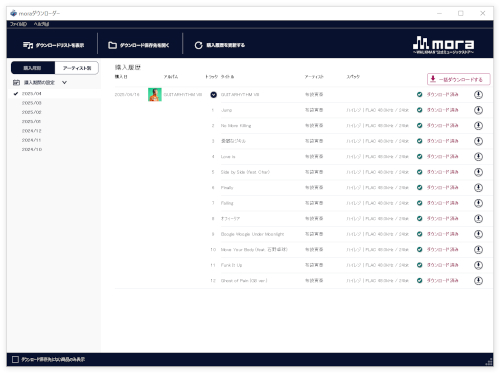This screenshot has height=373, width=500.
Task: Click download icon for Funk It Up
Action: click(x=478, y=265)
